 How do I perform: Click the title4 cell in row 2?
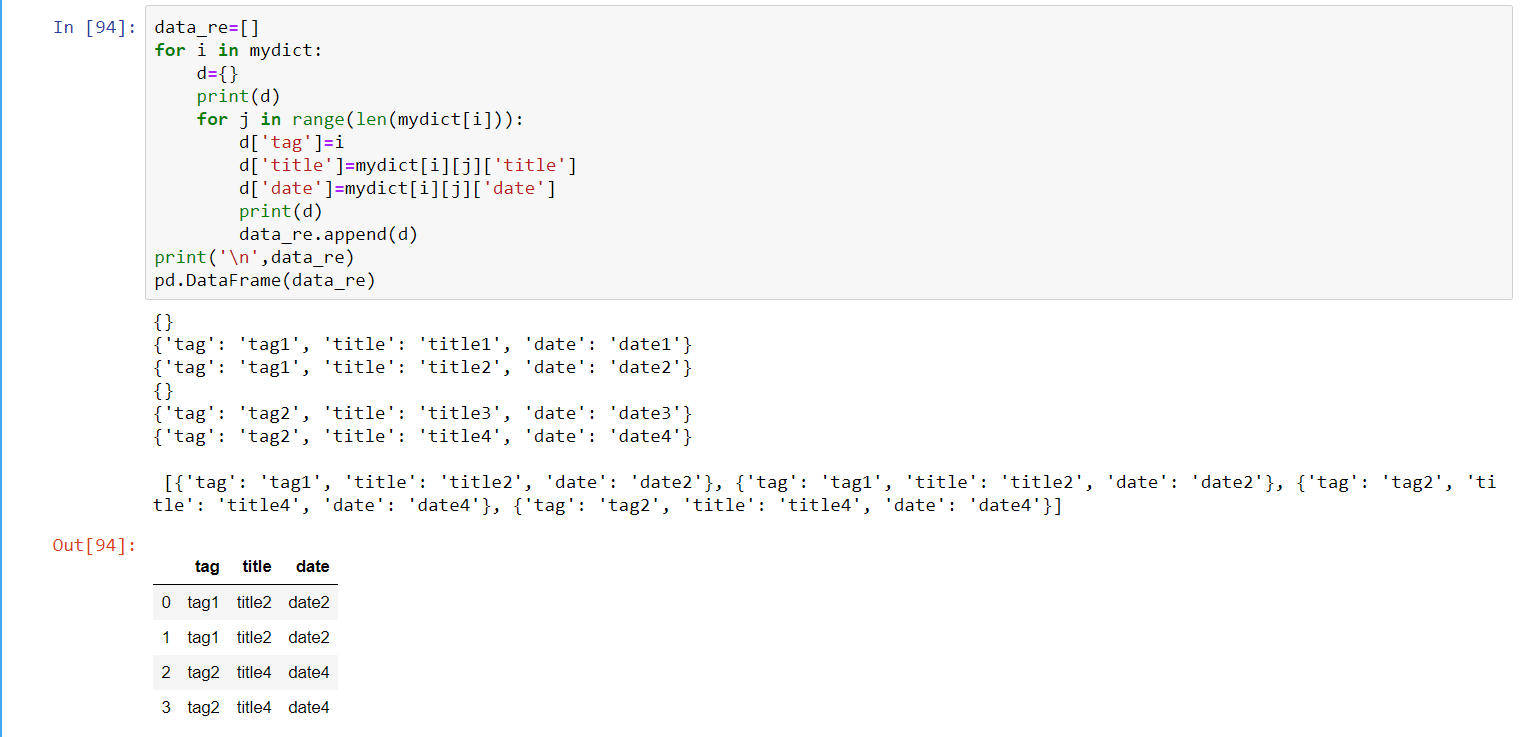254,672
